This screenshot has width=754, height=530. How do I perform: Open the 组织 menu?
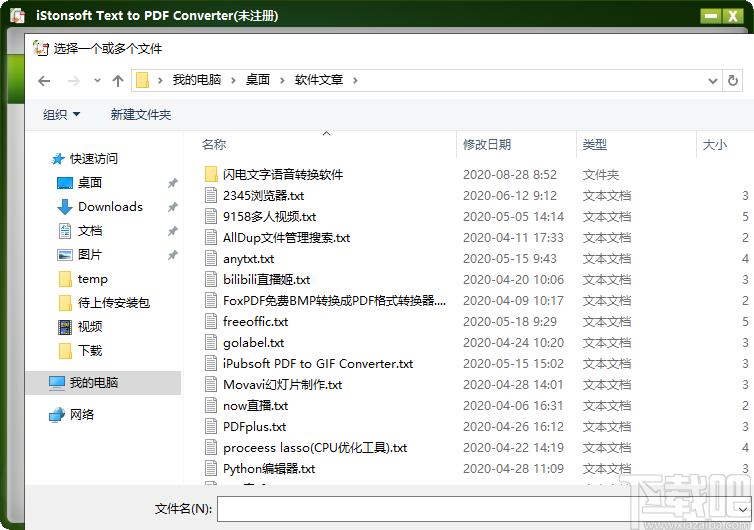tap(61, 114)
